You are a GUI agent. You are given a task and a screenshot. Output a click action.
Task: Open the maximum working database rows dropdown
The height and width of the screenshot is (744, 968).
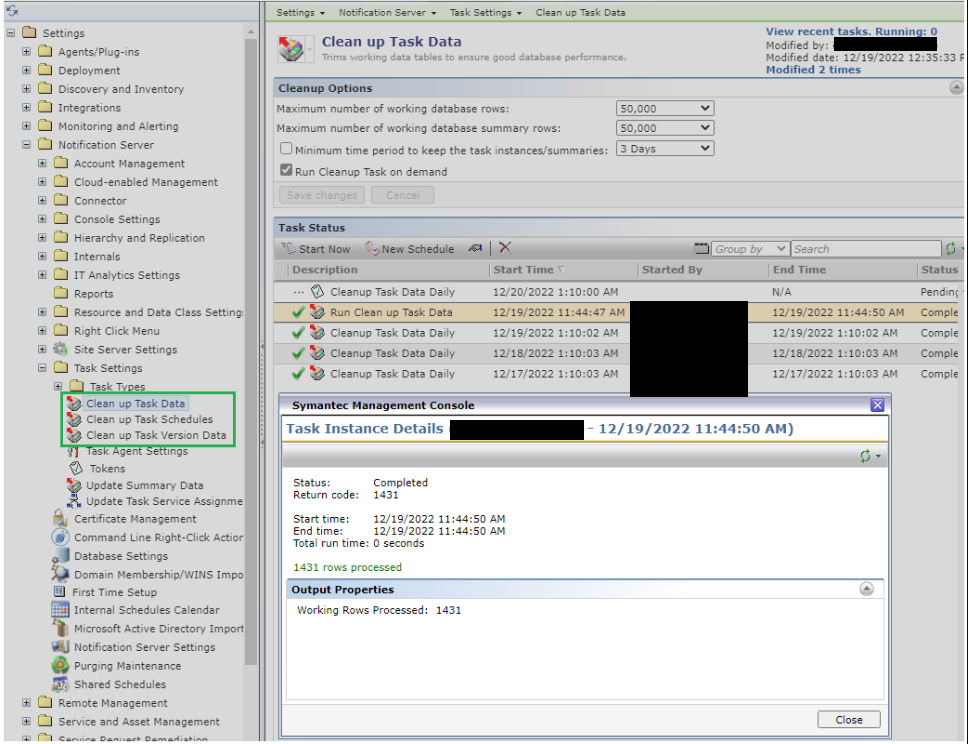click(x=664, y=108)
